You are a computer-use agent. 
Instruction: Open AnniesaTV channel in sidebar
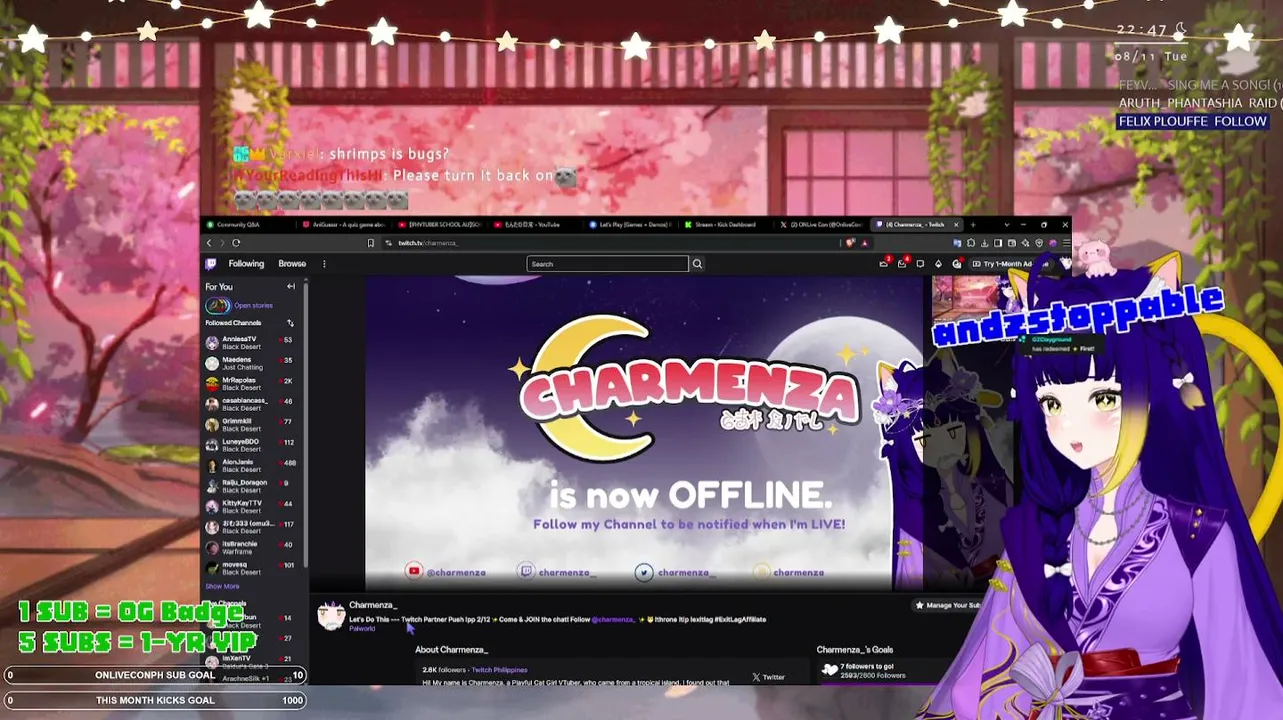252,342
